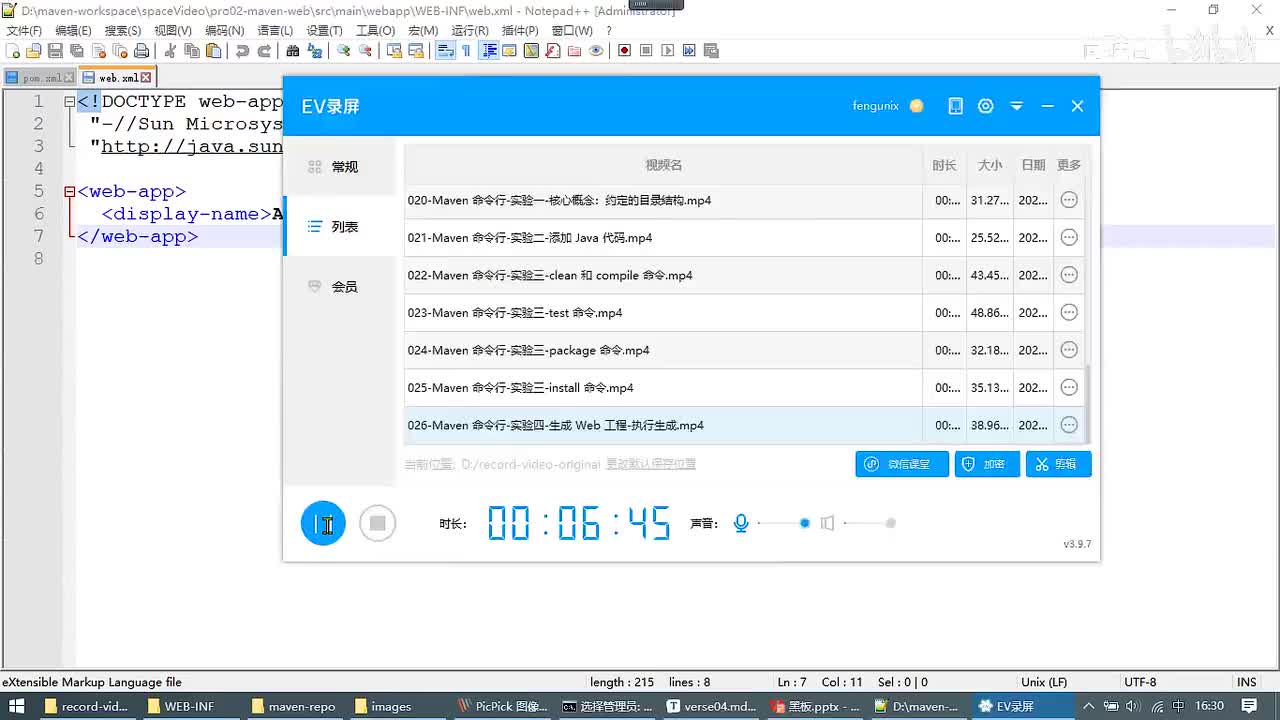Open more options for 024-Maven video
The width and height of the screenshot is (1280, 720).
(1069, 350)
